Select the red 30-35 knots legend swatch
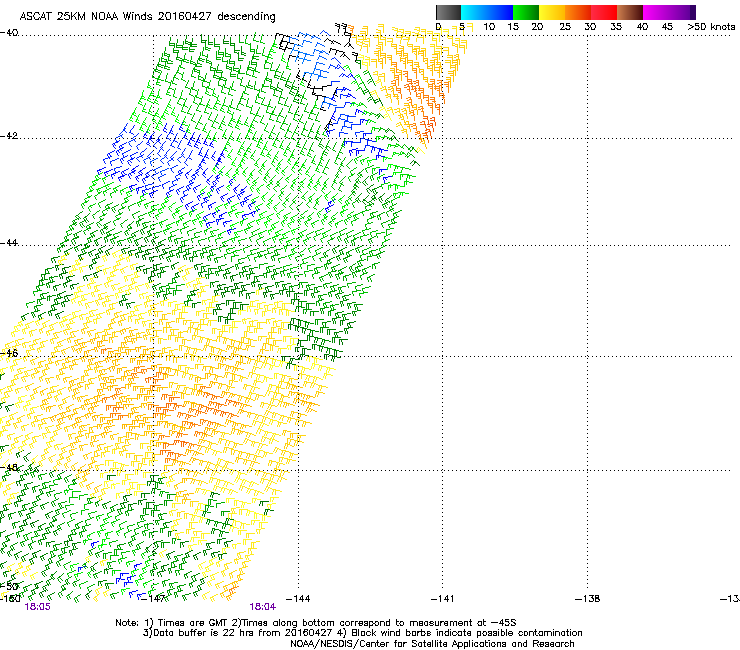 (x=604, y=12)
